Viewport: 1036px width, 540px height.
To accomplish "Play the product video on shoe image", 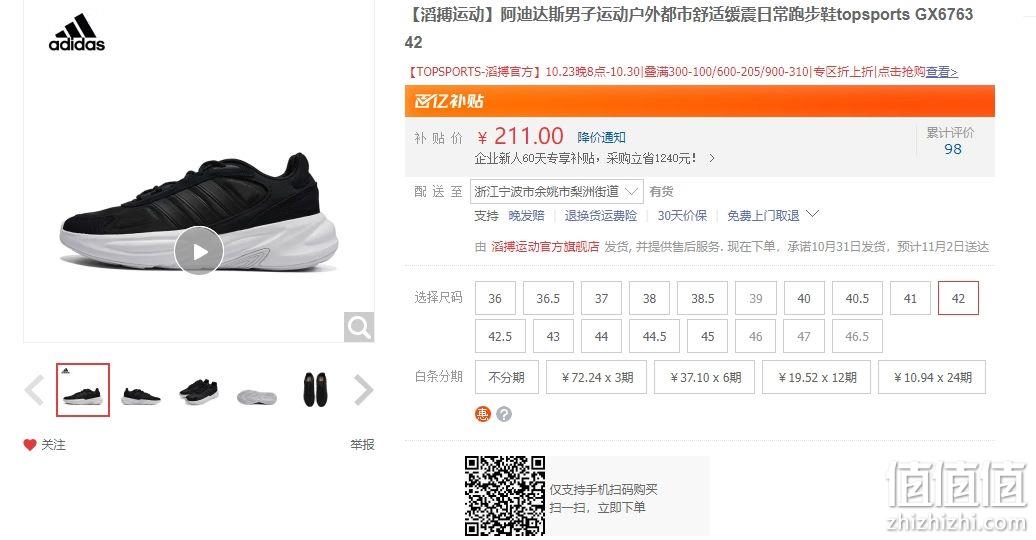I will (x=199, y=251).
